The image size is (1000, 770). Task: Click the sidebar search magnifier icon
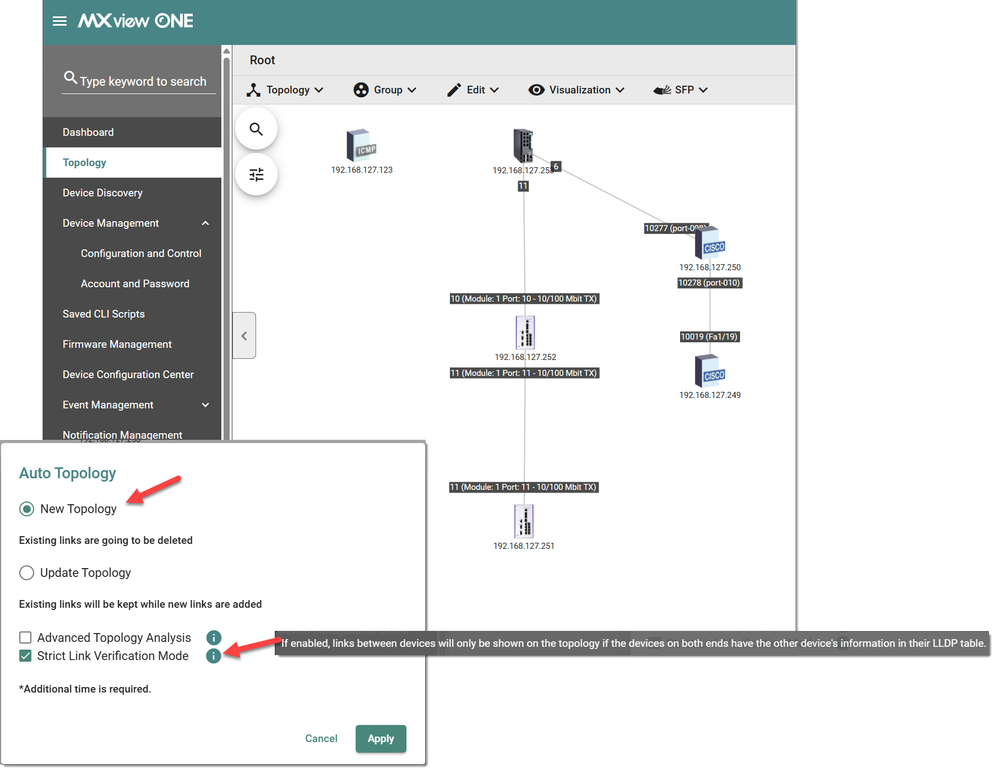[70, 78]
